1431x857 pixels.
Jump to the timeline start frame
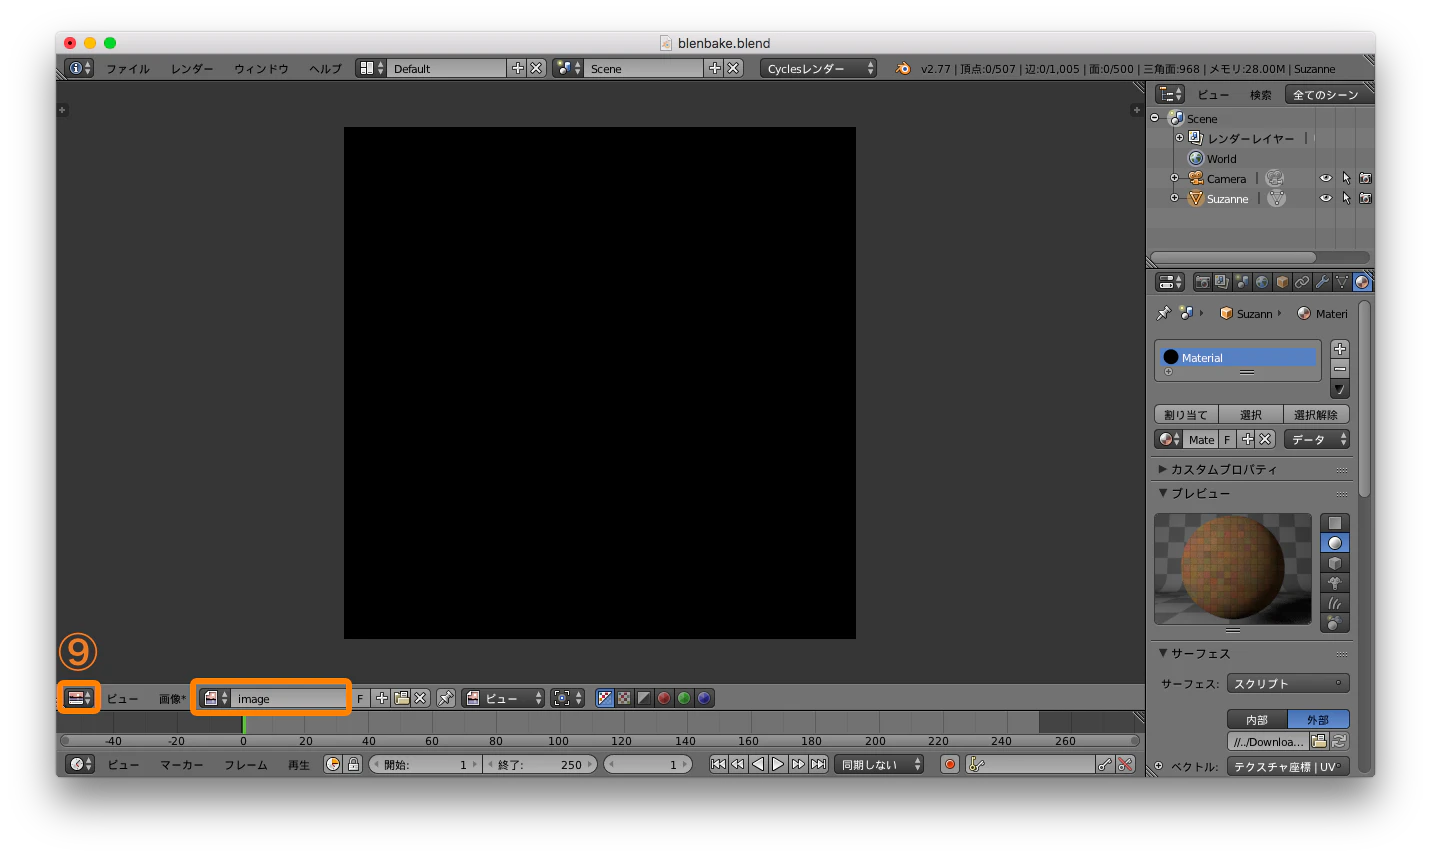coord(718,764)
